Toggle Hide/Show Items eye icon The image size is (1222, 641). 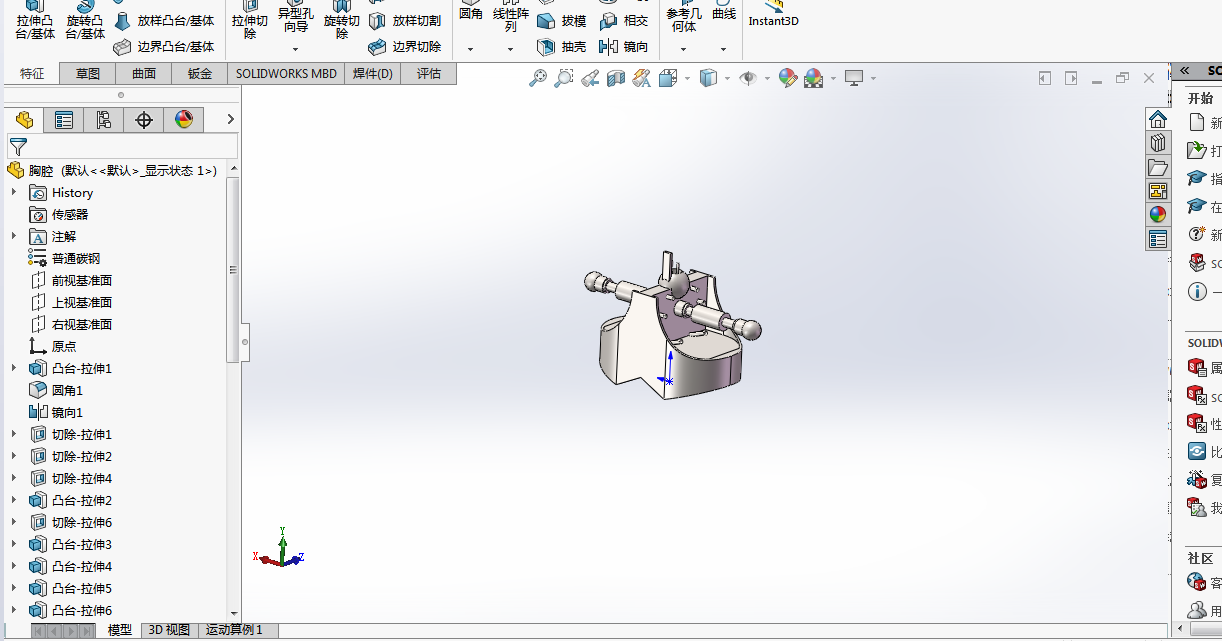pos(748,78)
